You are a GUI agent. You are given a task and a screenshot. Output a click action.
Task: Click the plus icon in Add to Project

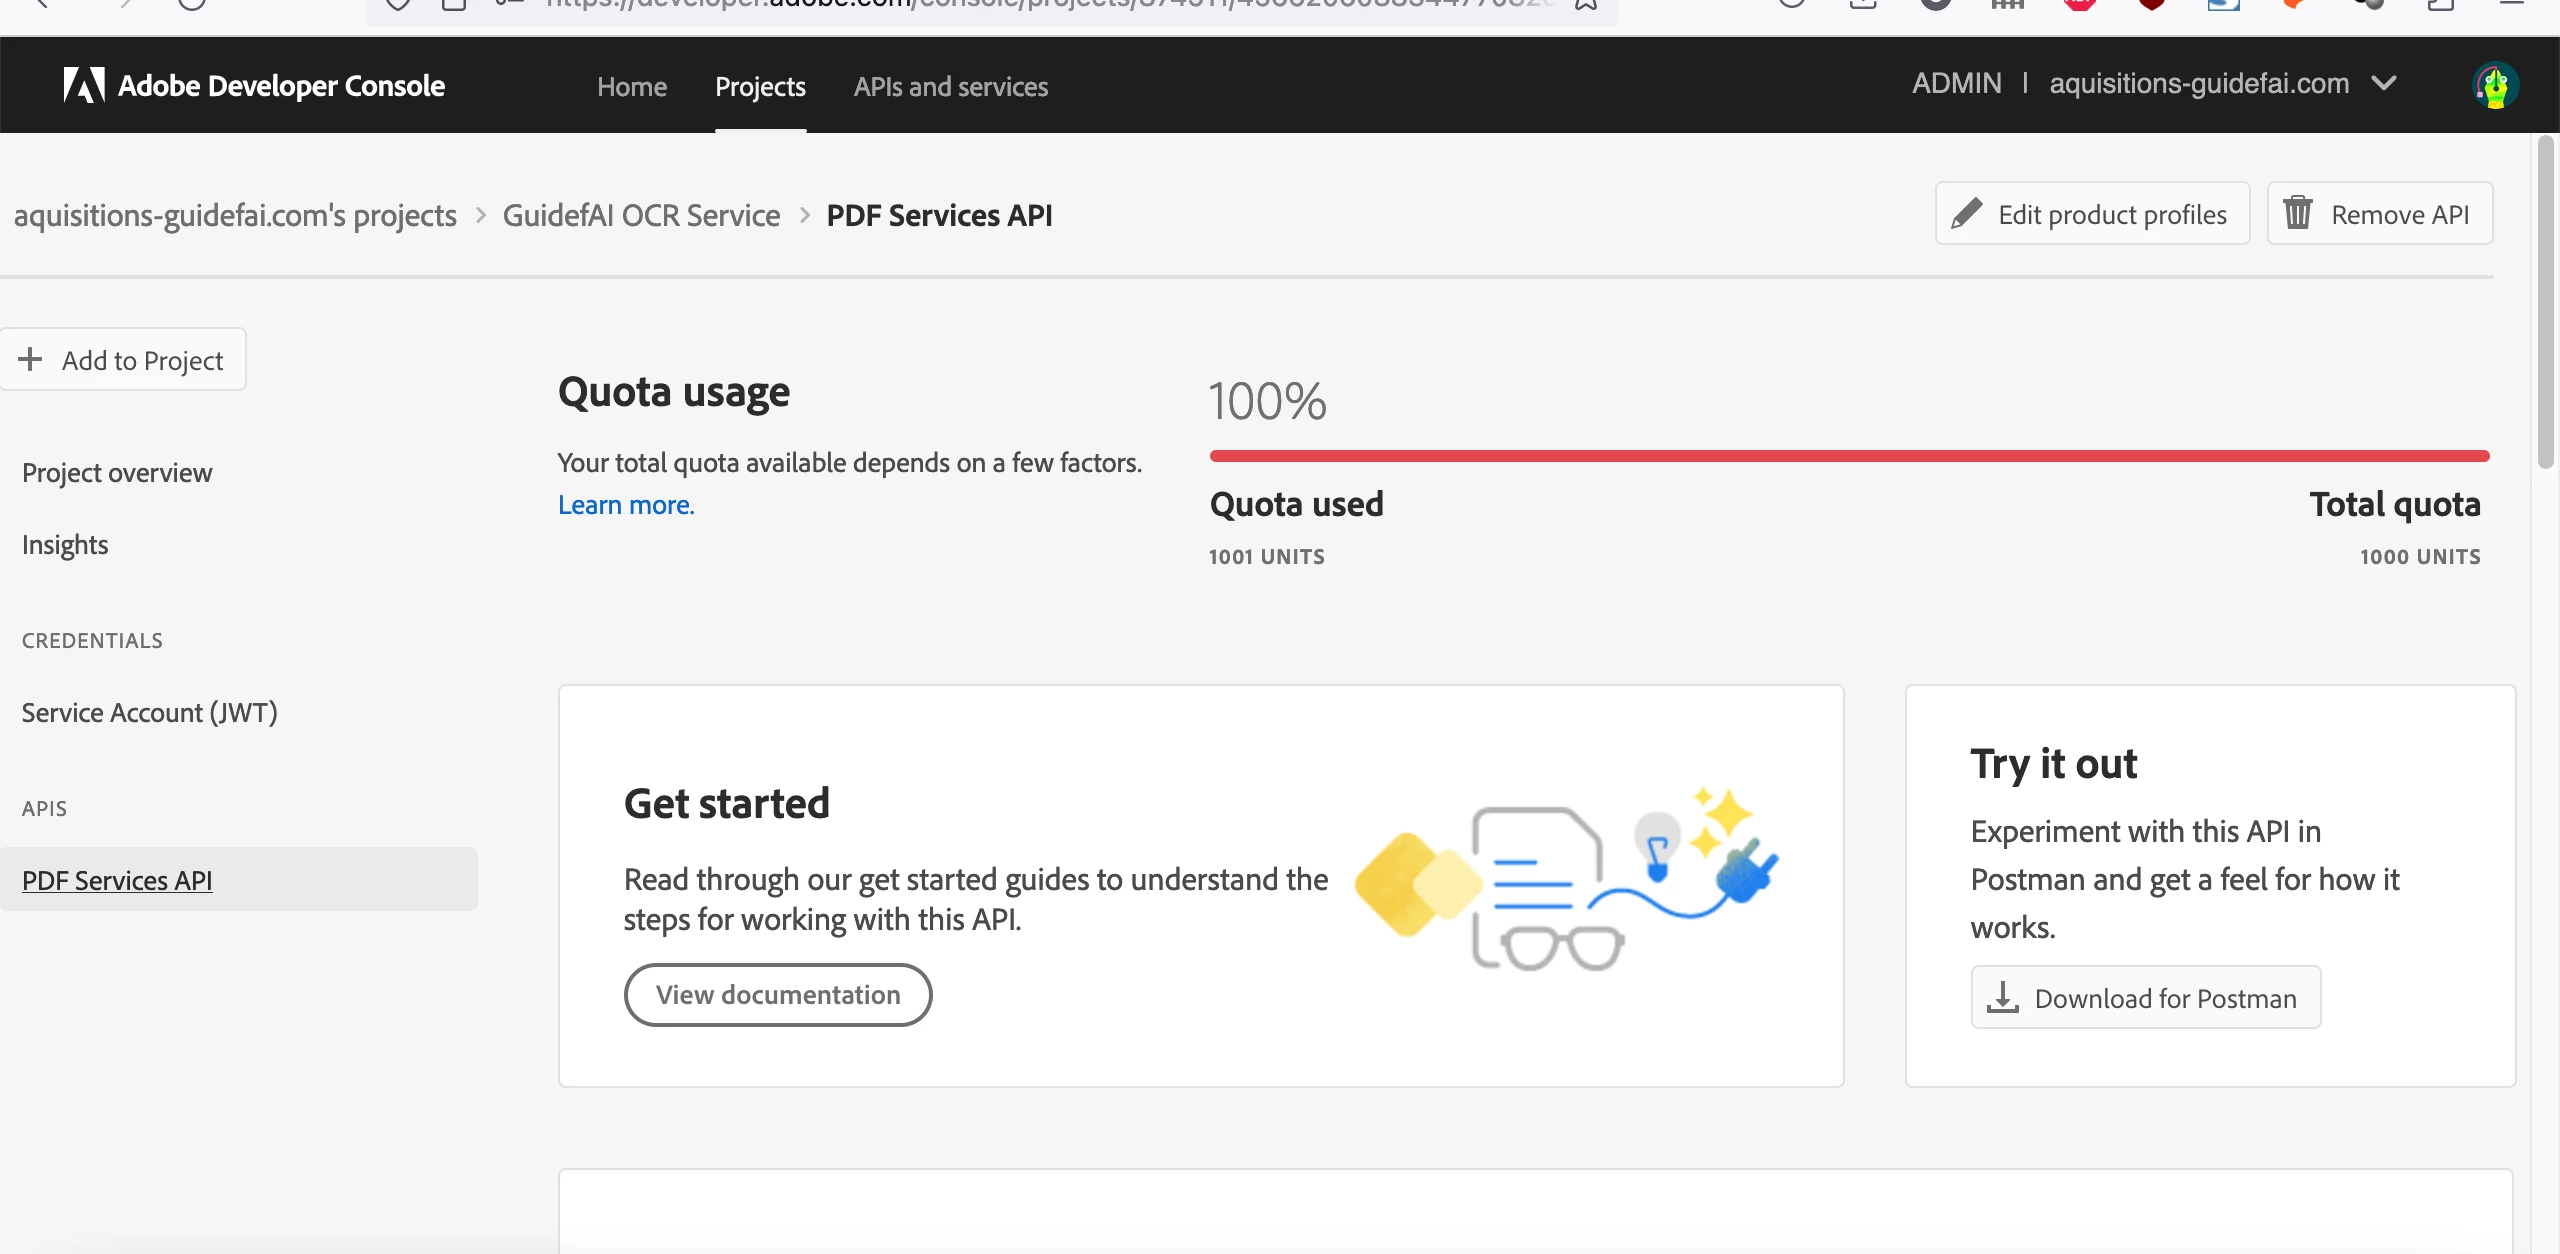tap(31, 359)
